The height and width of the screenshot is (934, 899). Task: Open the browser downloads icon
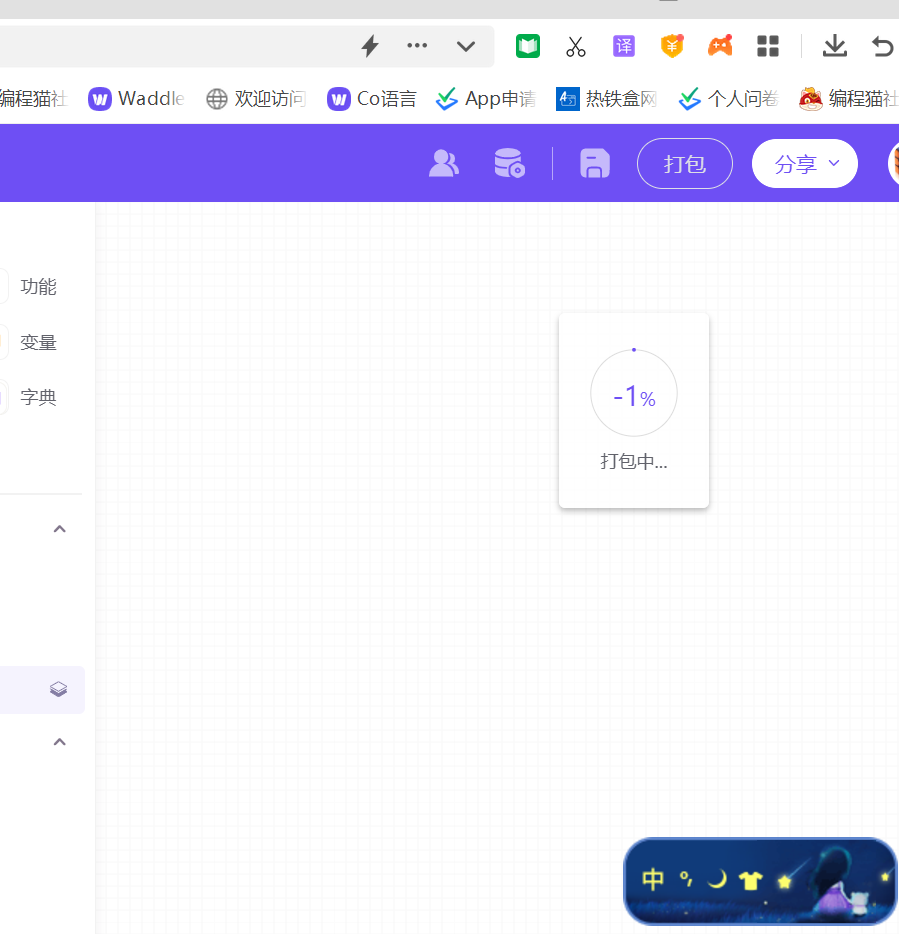pyautogui.click(x=835, y=46)
